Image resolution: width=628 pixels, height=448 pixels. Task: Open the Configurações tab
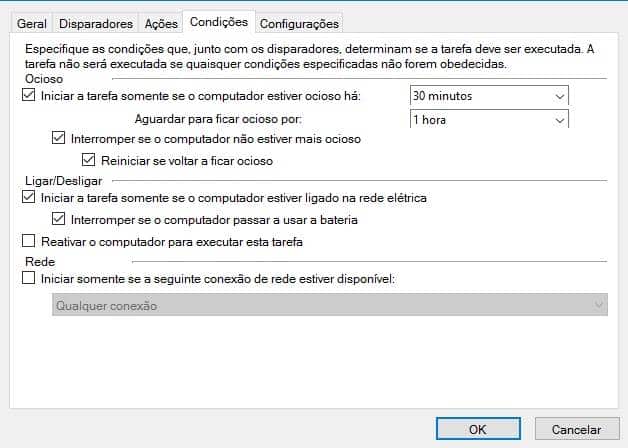click(x=300, y=22)
